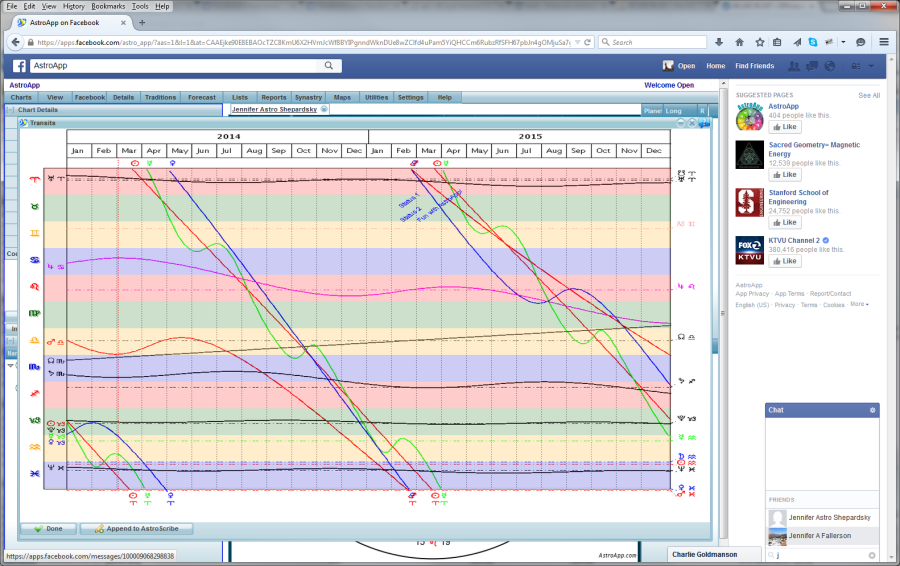
Task: Like the Stanford School of Engineering page
Action: click(785, 218)
